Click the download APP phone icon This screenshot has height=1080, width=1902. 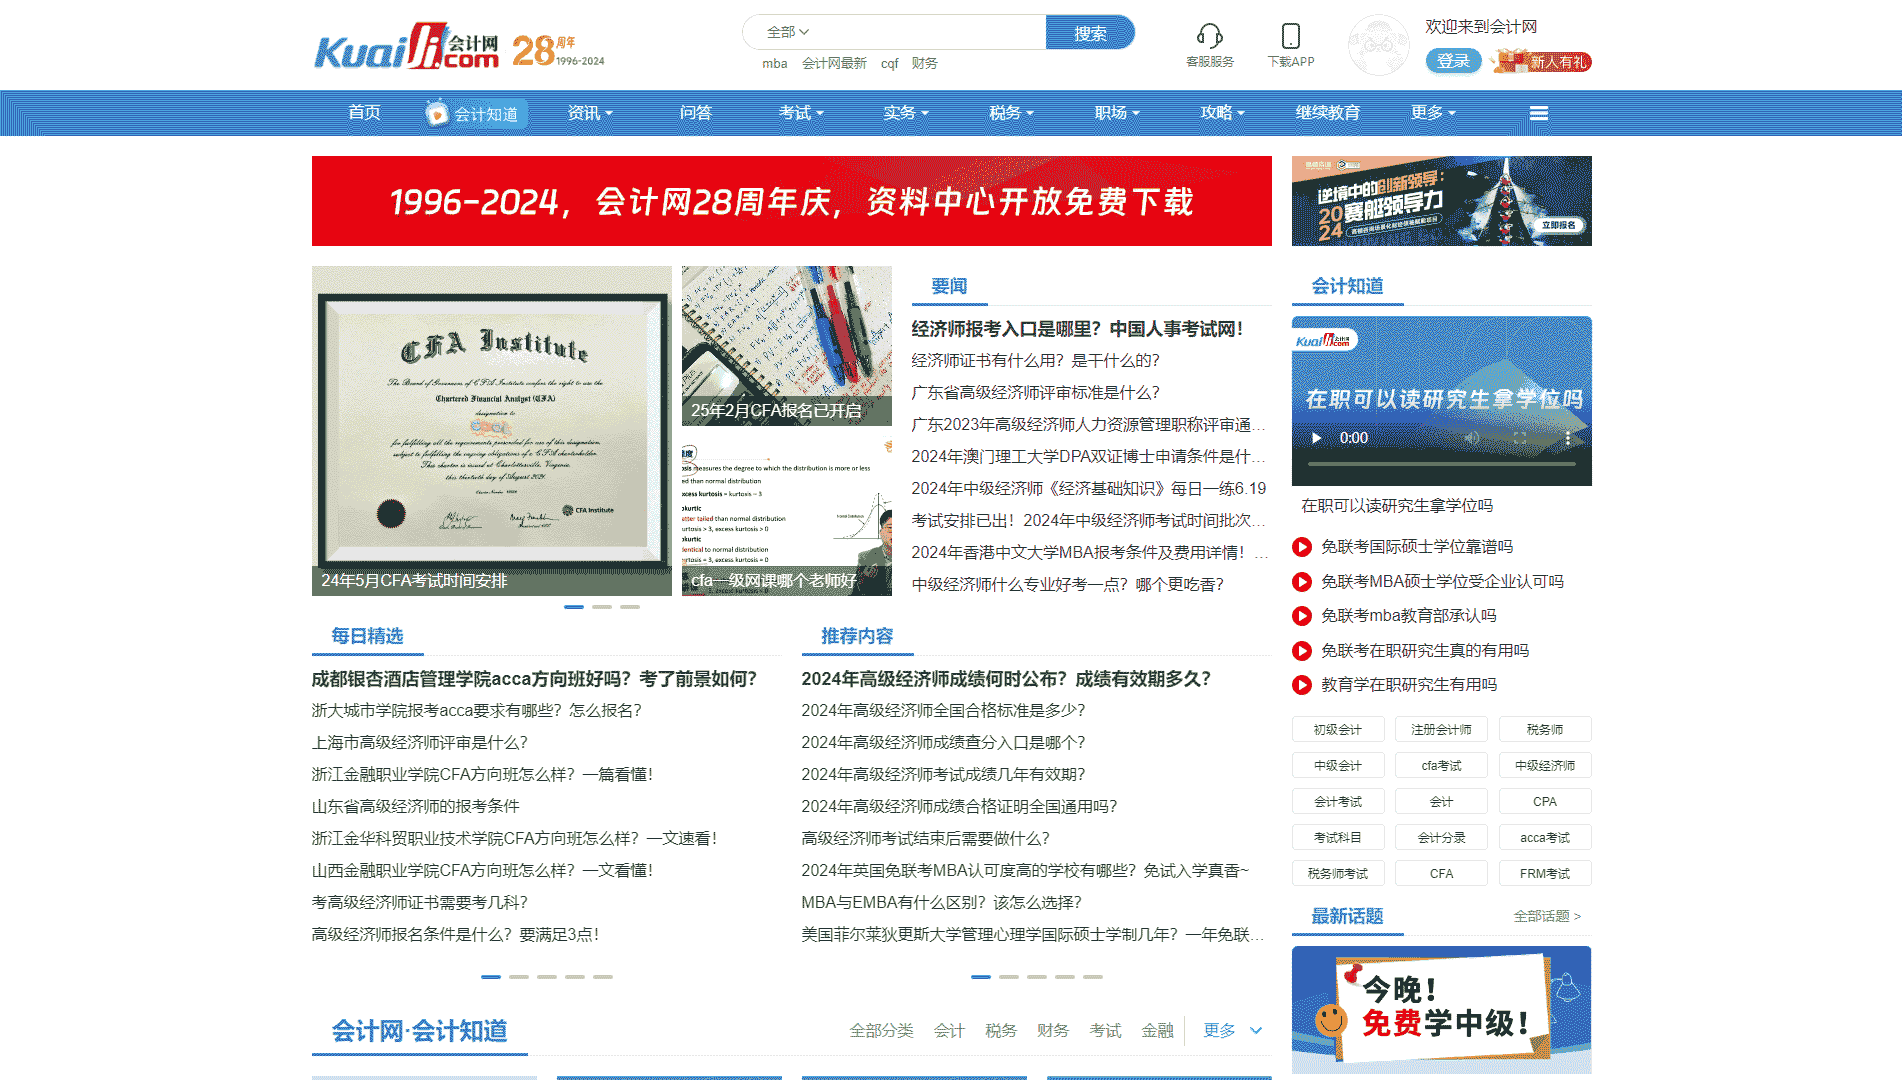[x=1291, y=37]
